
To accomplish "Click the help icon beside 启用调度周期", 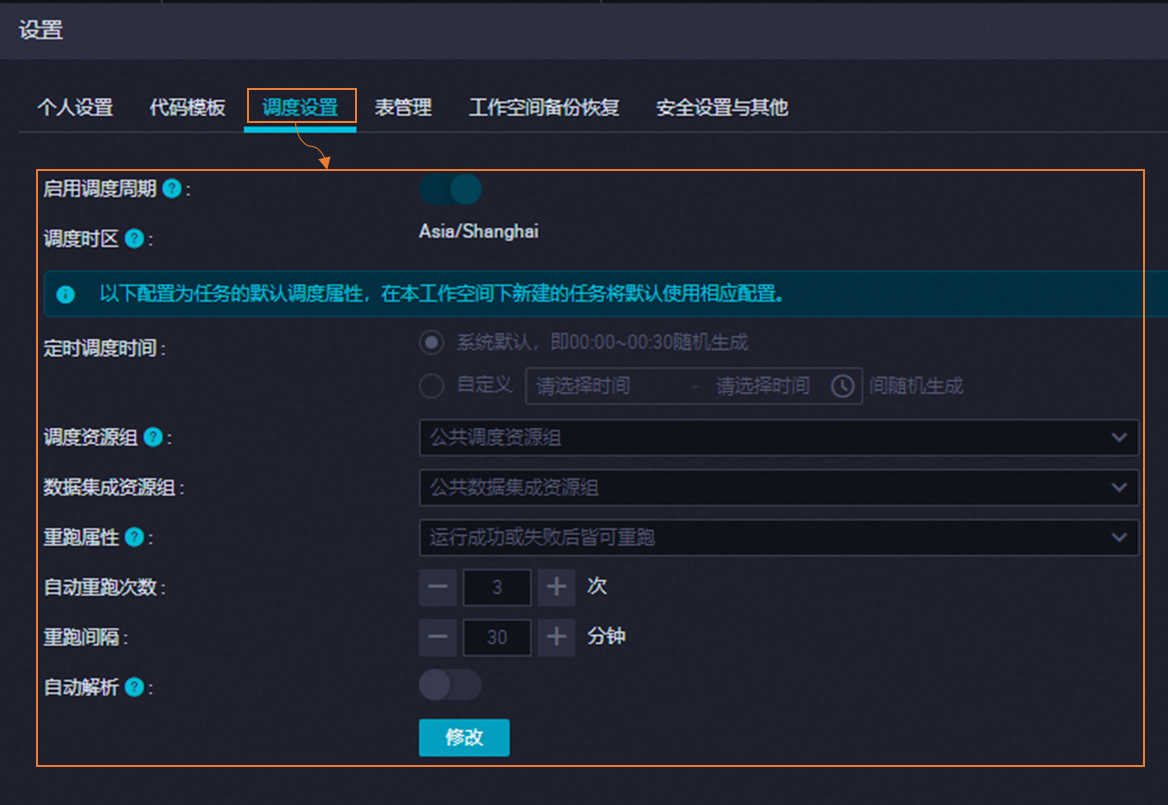I will 170,189.
